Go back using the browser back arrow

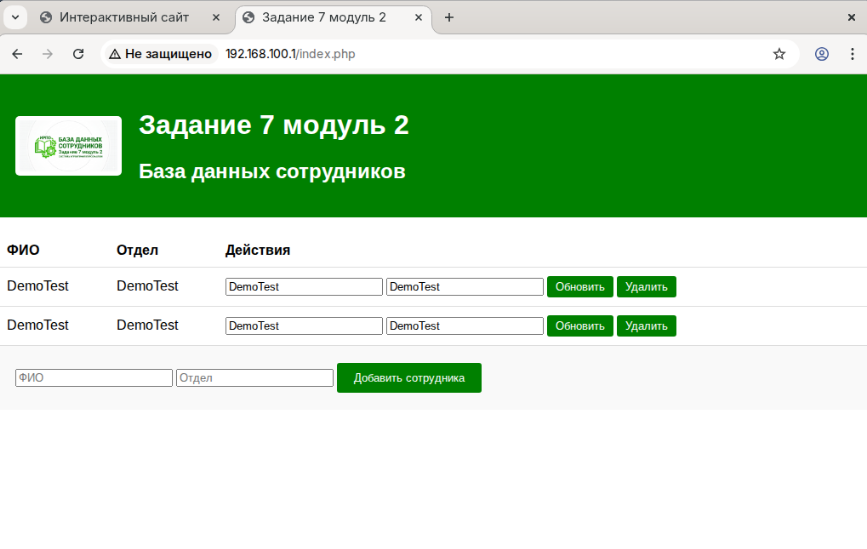[17, 54]
